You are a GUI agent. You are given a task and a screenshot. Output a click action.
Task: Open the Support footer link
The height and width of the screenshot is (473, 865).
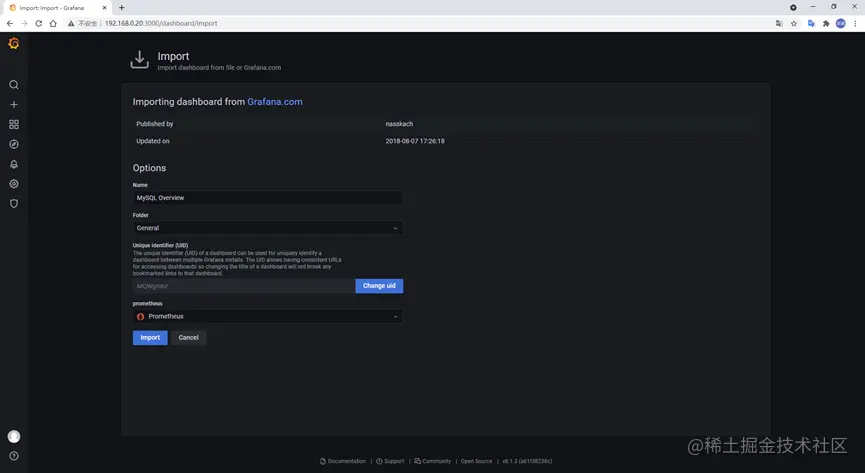click(x=390, y=461)
